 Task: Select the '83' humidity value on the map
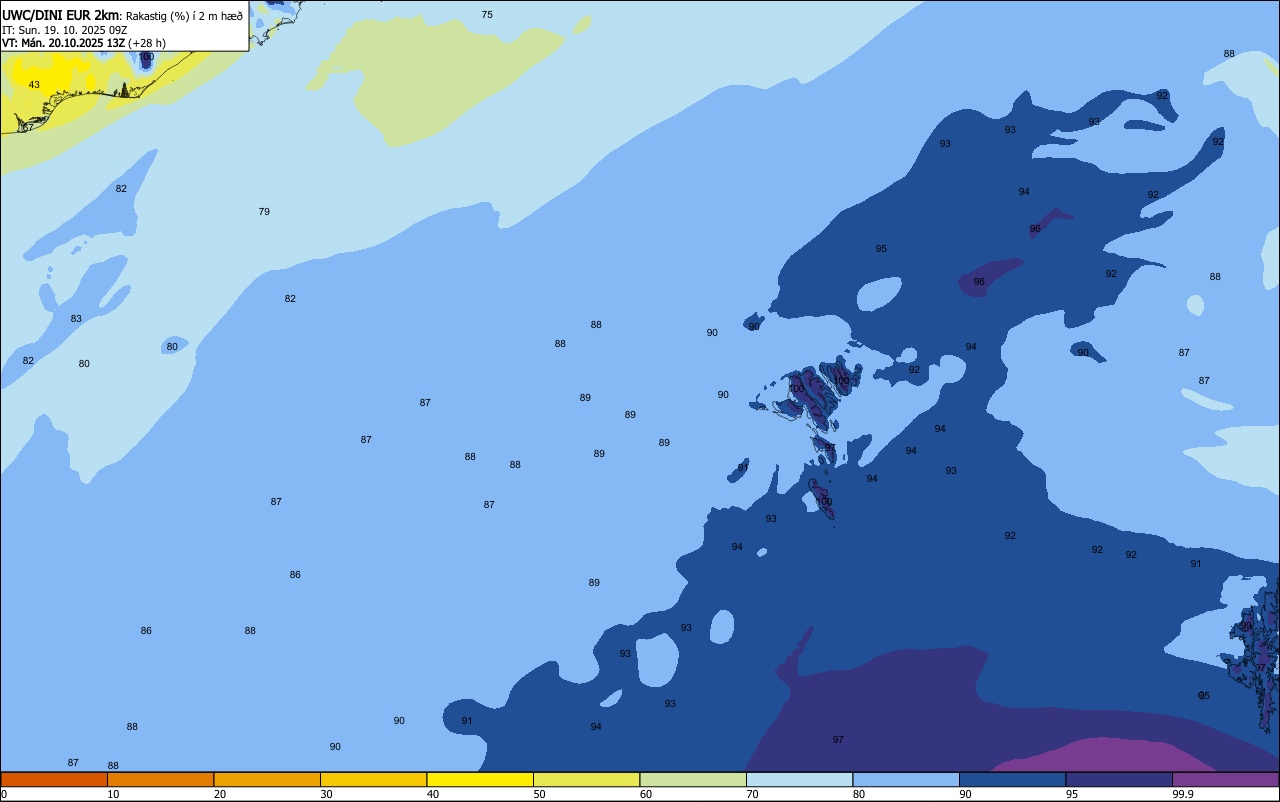tap(76, 319)
